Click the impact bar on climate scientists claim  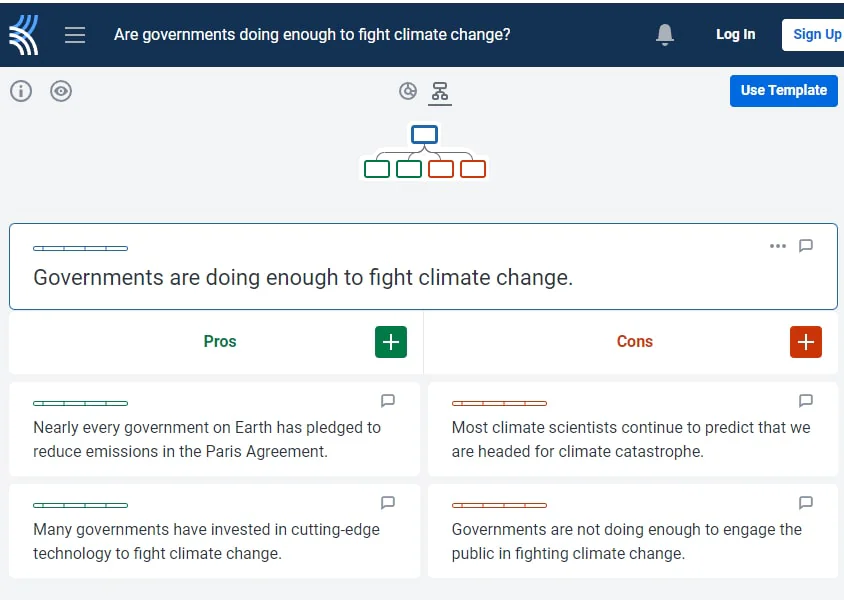click(x=499, y=403)
